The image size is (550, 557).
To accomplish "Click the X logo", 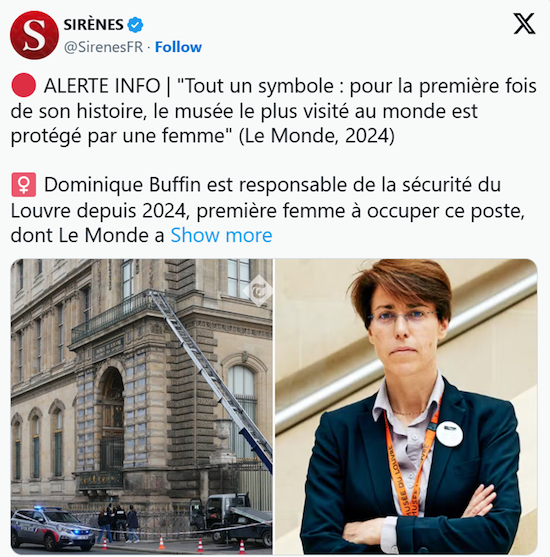I will tap(524, 24).
